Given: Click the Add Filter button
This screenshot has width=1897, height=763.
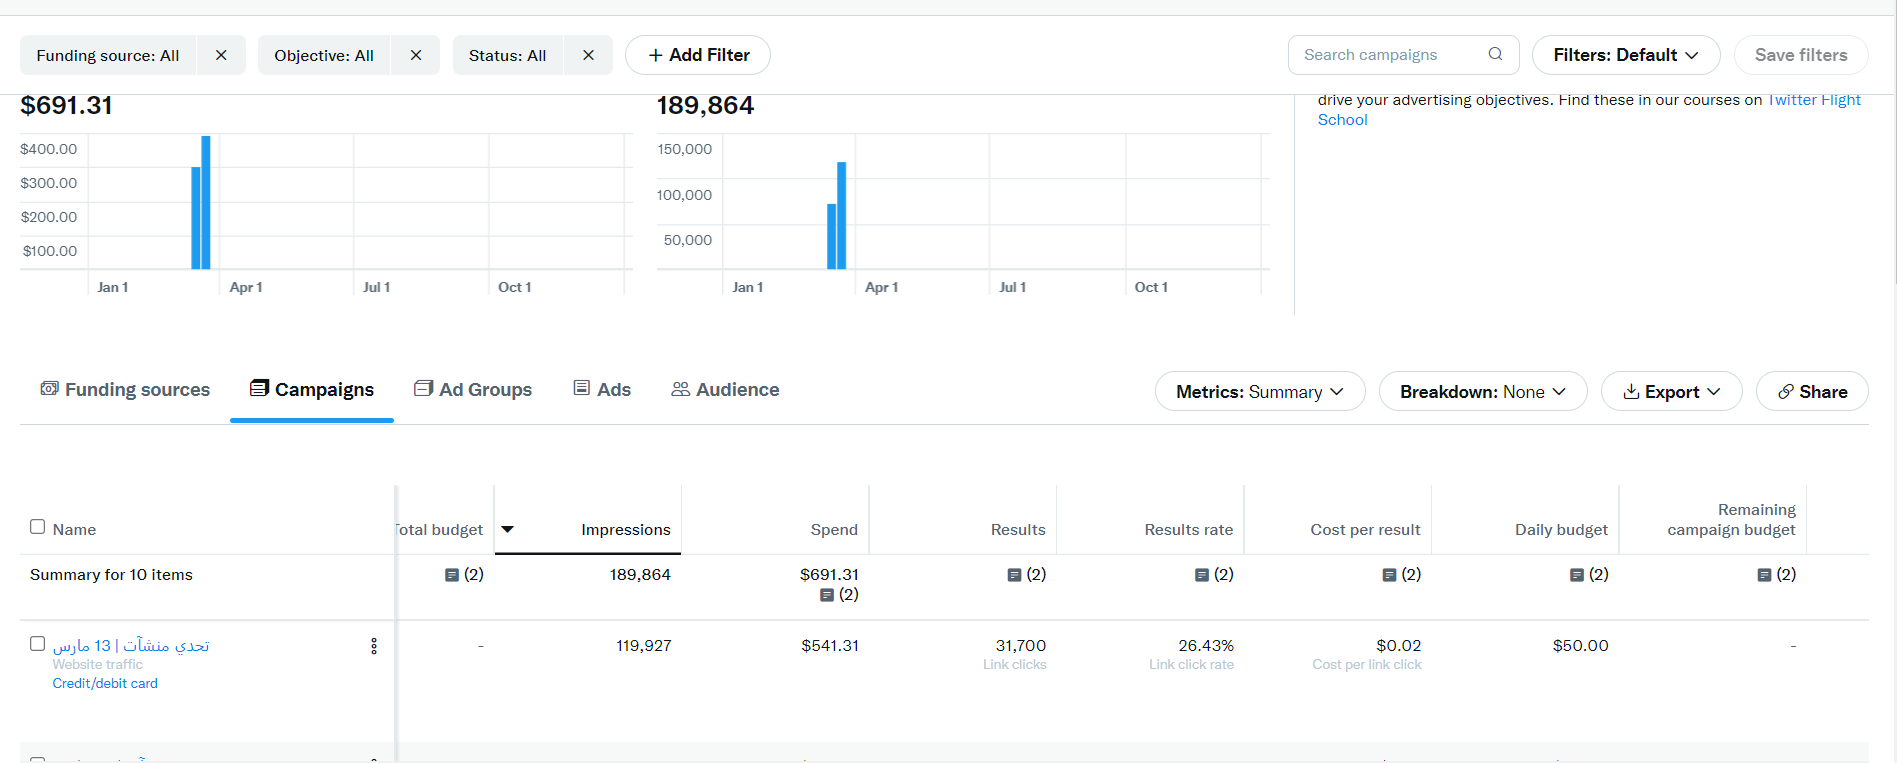Looking at the screenshot, I should point(698,55).
